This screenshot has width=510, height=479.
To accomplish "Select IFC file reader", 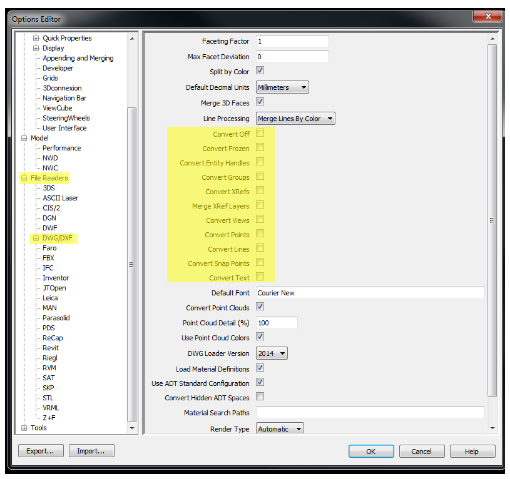I will 48,268.
